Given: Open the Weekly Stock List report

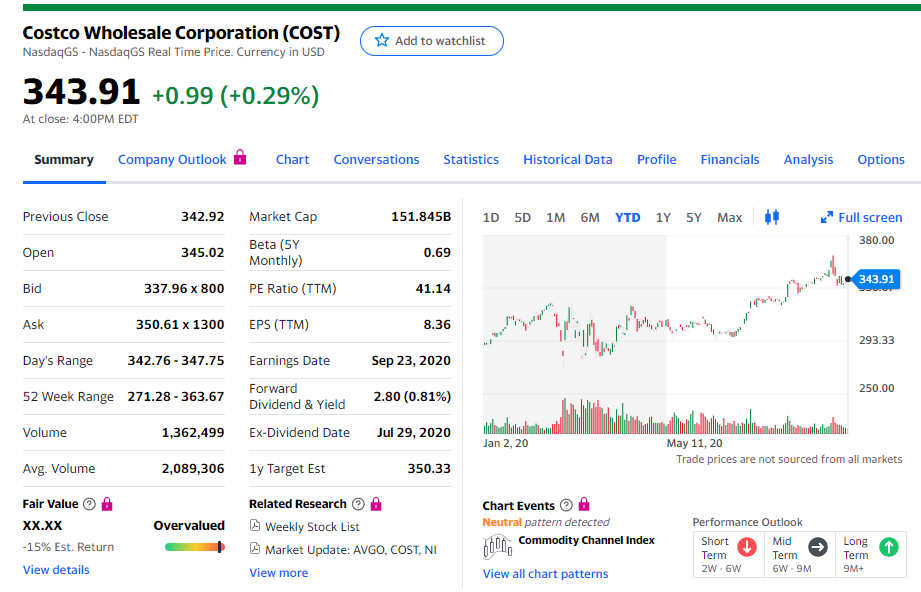Looking at the screenshot, I should (x=312, y=527).
